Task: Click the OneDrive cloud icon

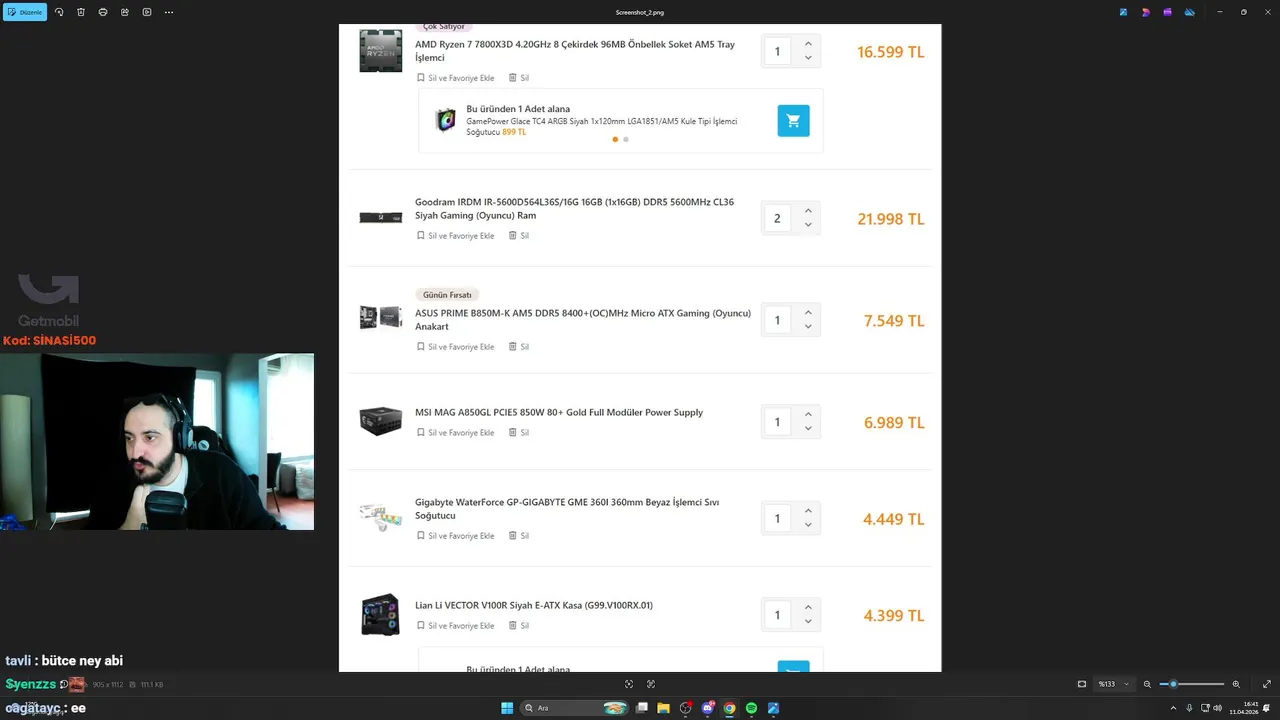Action: click(x=1190, y=12)
